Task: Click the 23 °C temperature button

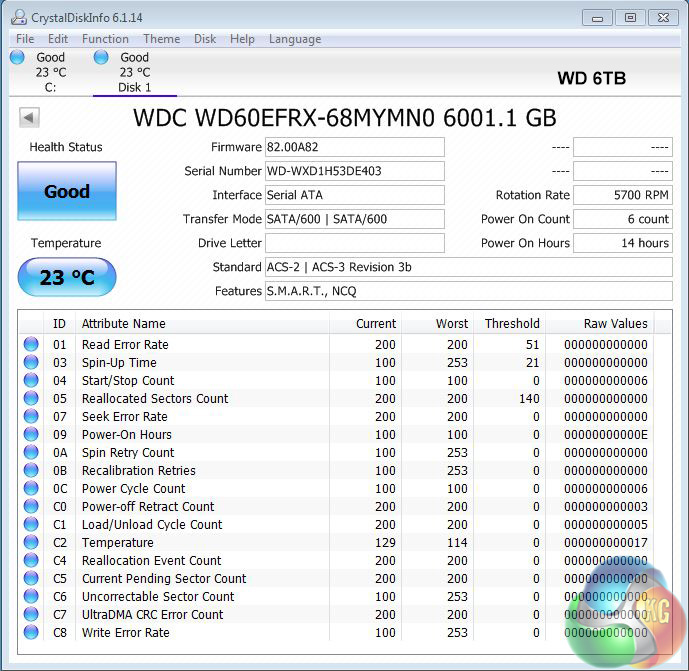Action: (67, 277)
